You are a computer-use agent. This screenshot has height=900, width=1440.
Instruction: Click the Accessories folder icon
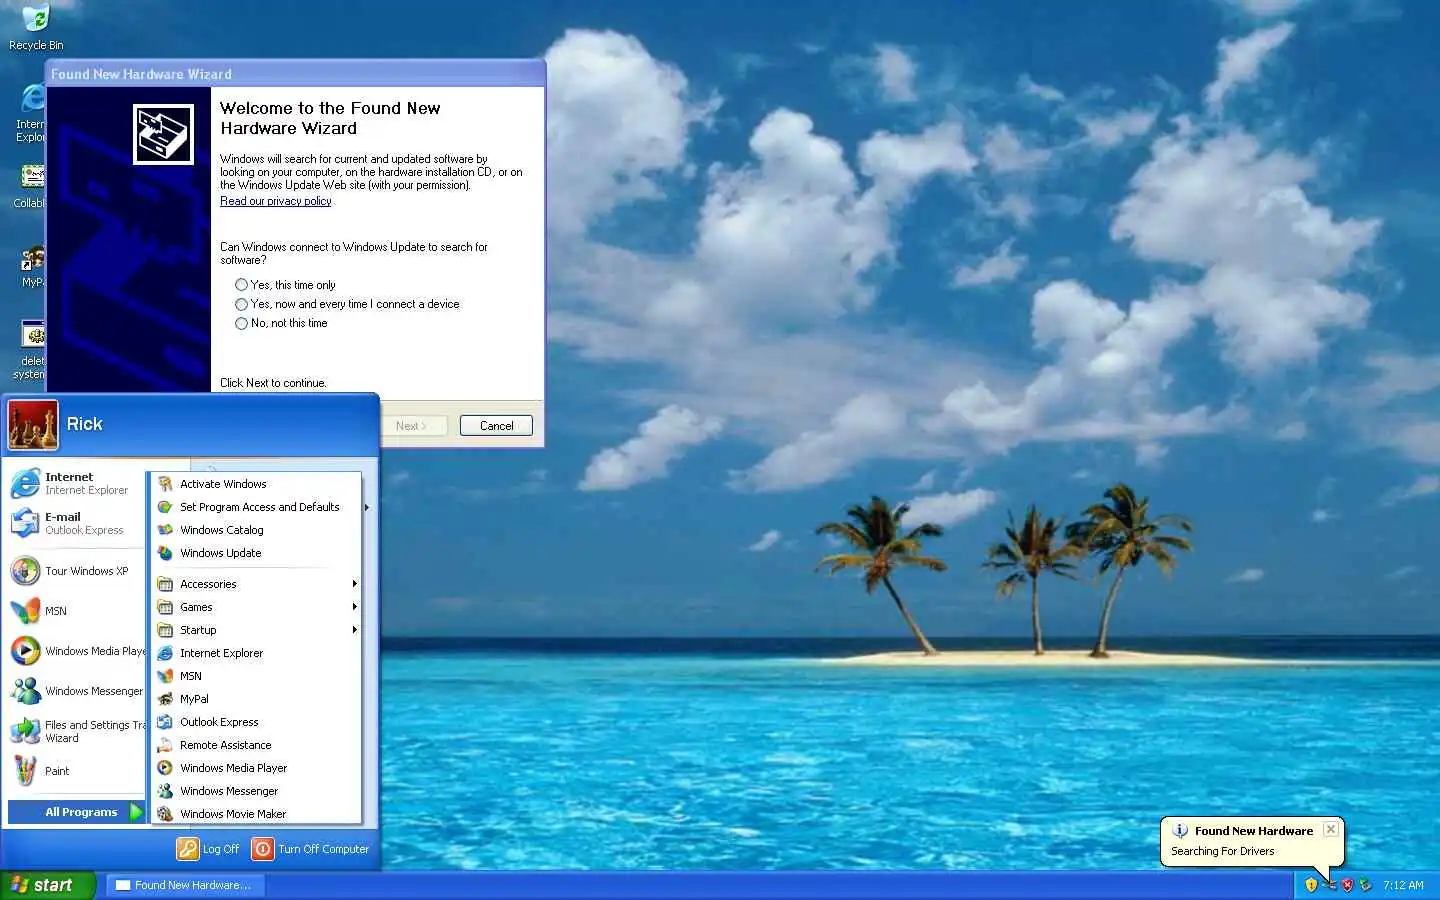[x=165, y=584]
